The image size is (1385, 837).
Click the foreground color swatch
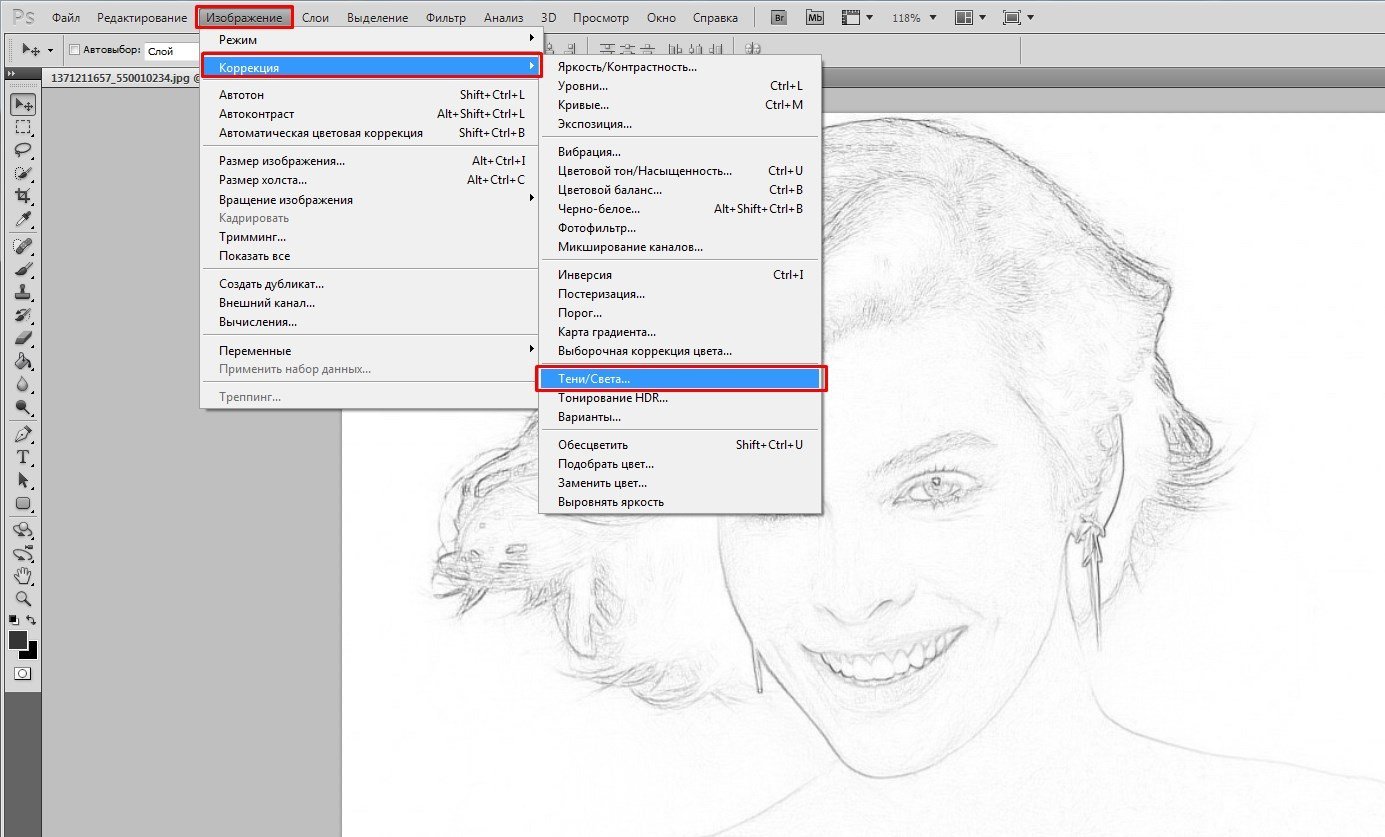[x=18, y=640]
